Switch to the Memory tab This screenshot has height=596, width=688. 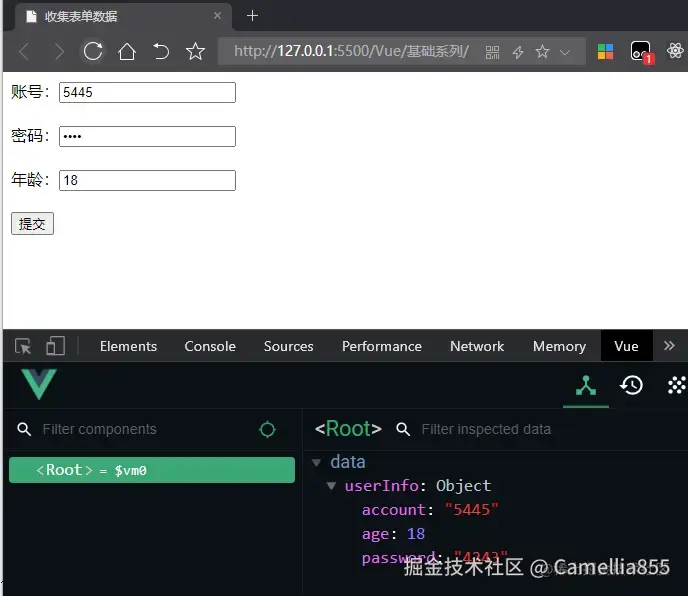click(559, 346)
